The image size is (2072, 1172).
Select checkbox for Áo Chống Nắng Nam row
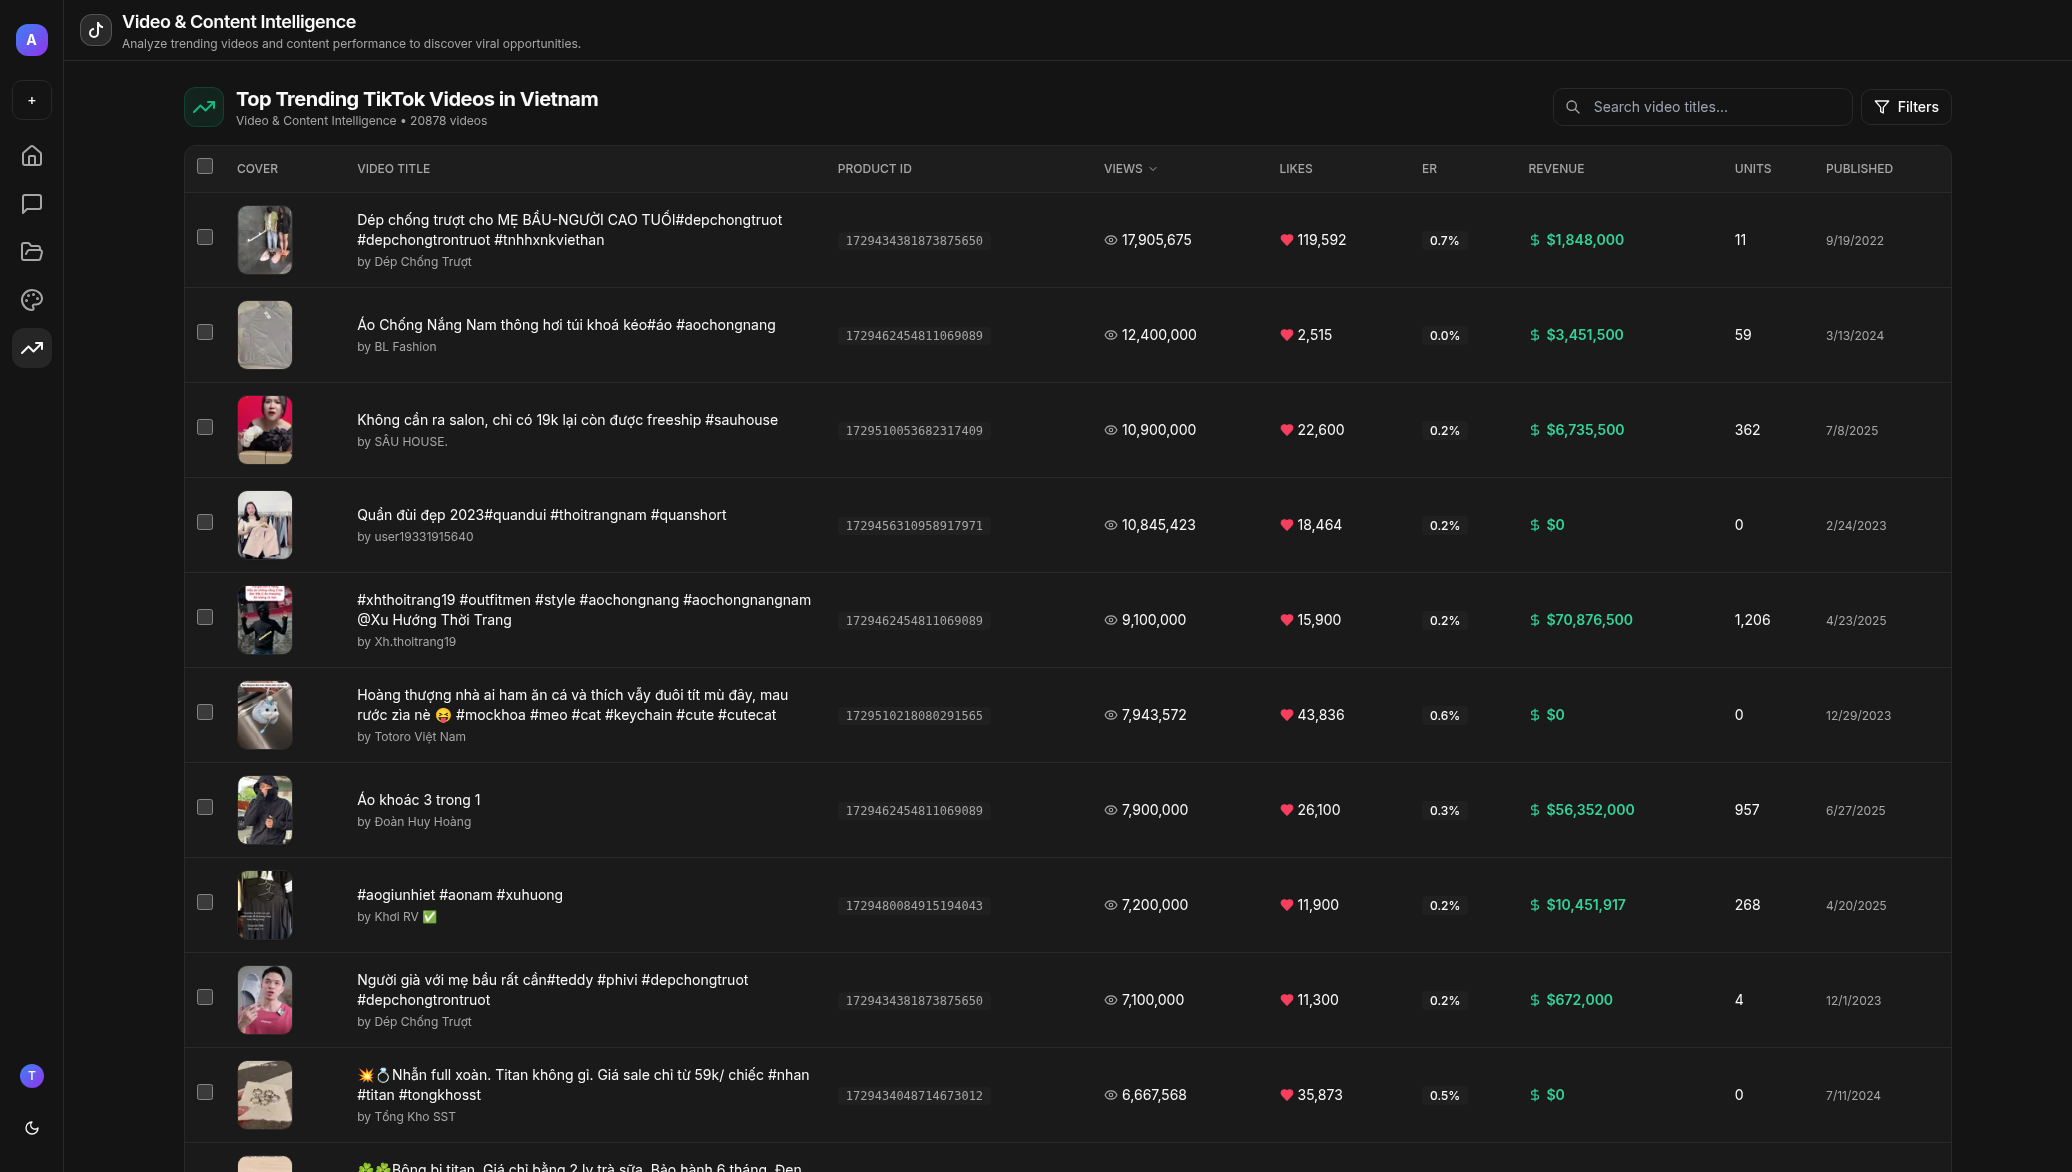point(205,332)
